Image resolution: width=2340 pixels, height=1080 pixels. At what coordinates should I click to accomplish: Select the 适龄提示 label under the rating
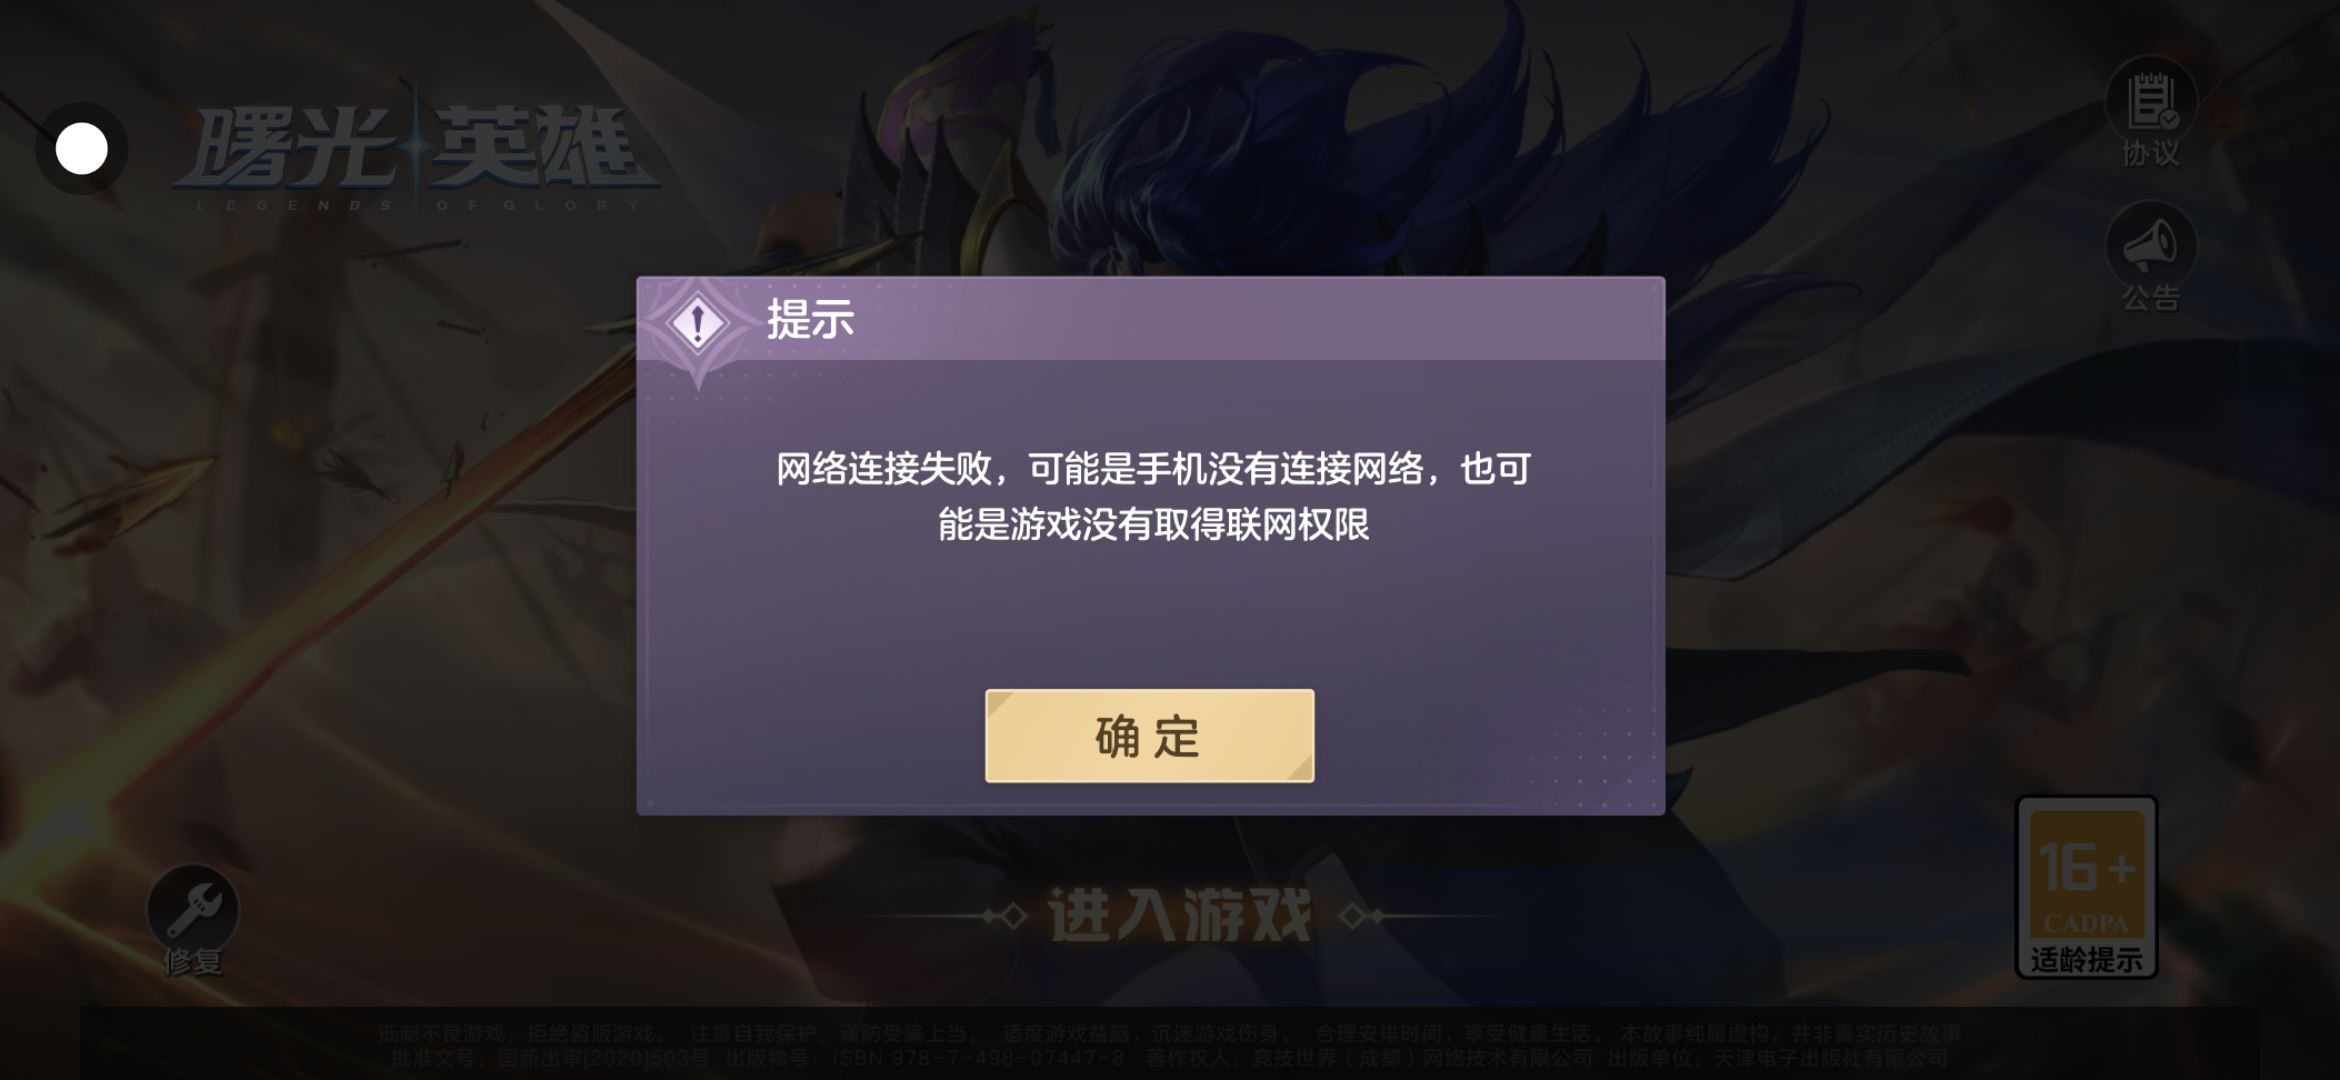tap(2086, 960)
